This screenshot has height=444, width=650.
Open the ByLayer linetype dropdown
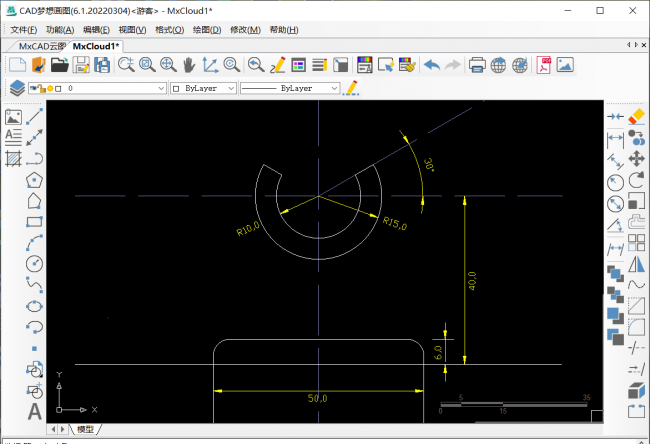(x=290, y=88)
